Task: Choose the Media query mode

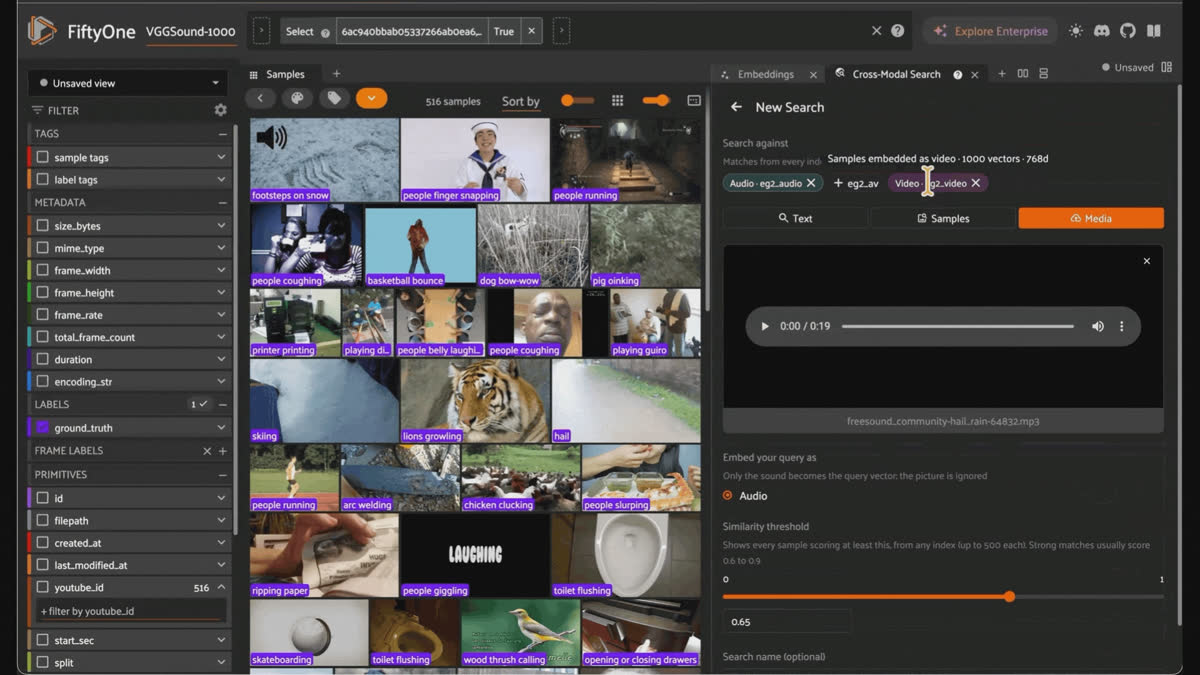Action: coord(1091,218)
